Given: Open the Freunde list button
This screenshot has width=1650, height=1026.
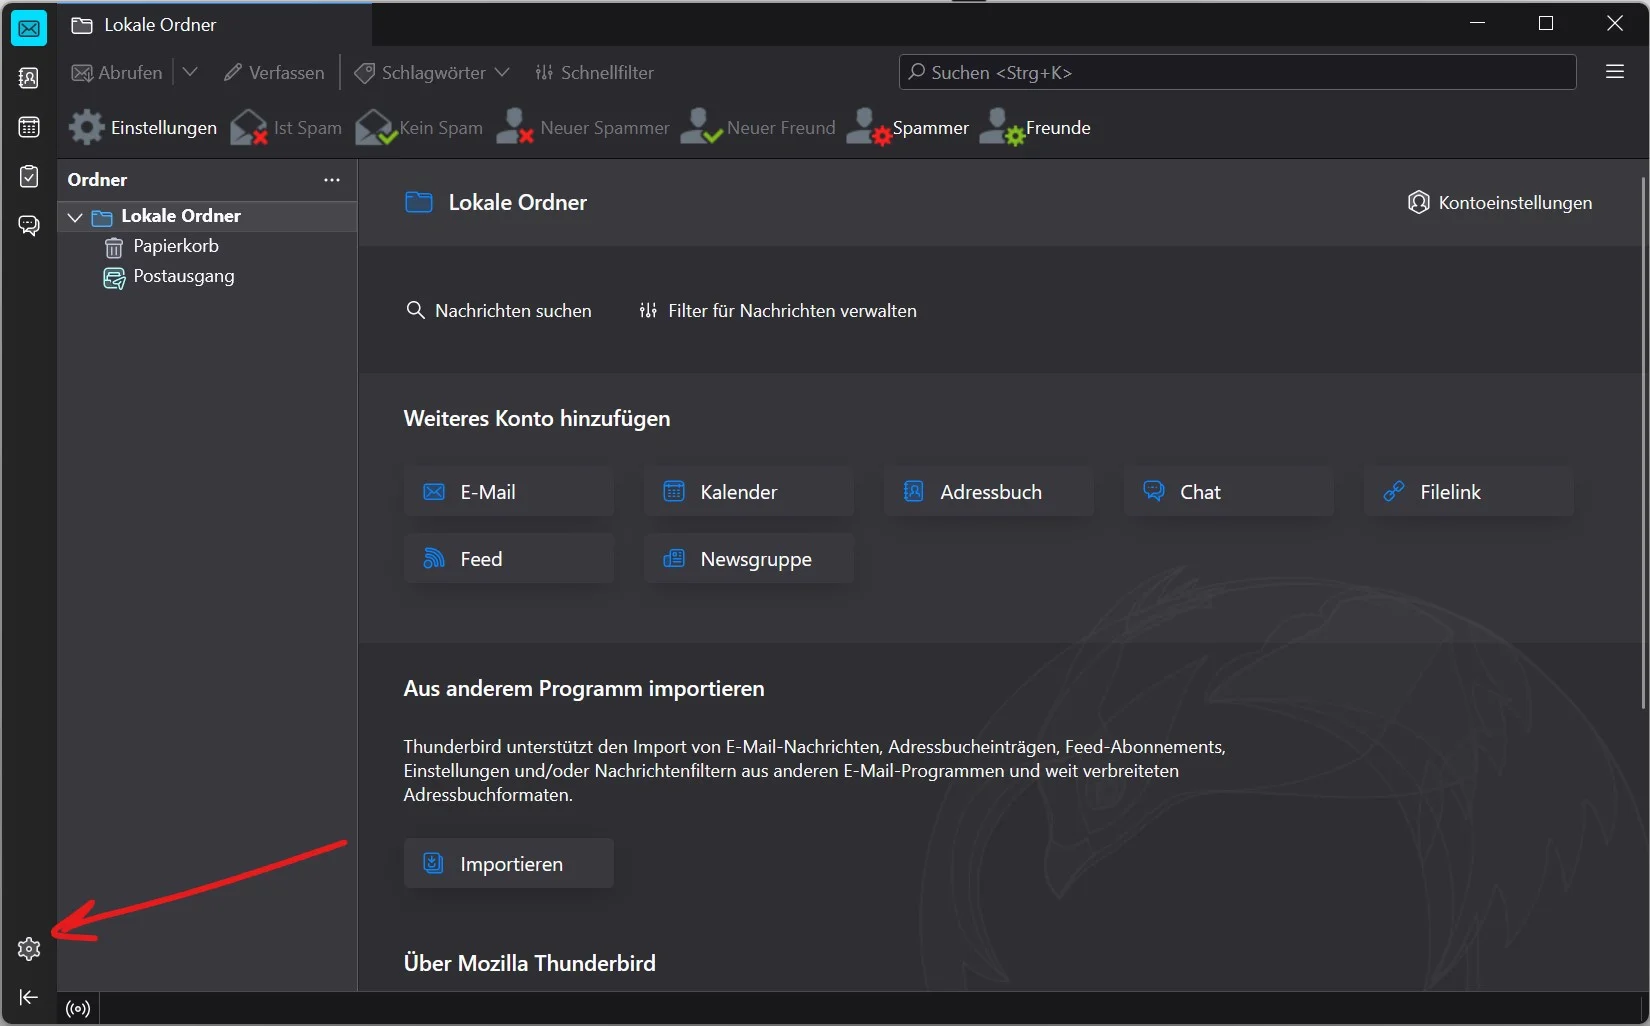Looking at the screenshot, I should coord(1035,128).
